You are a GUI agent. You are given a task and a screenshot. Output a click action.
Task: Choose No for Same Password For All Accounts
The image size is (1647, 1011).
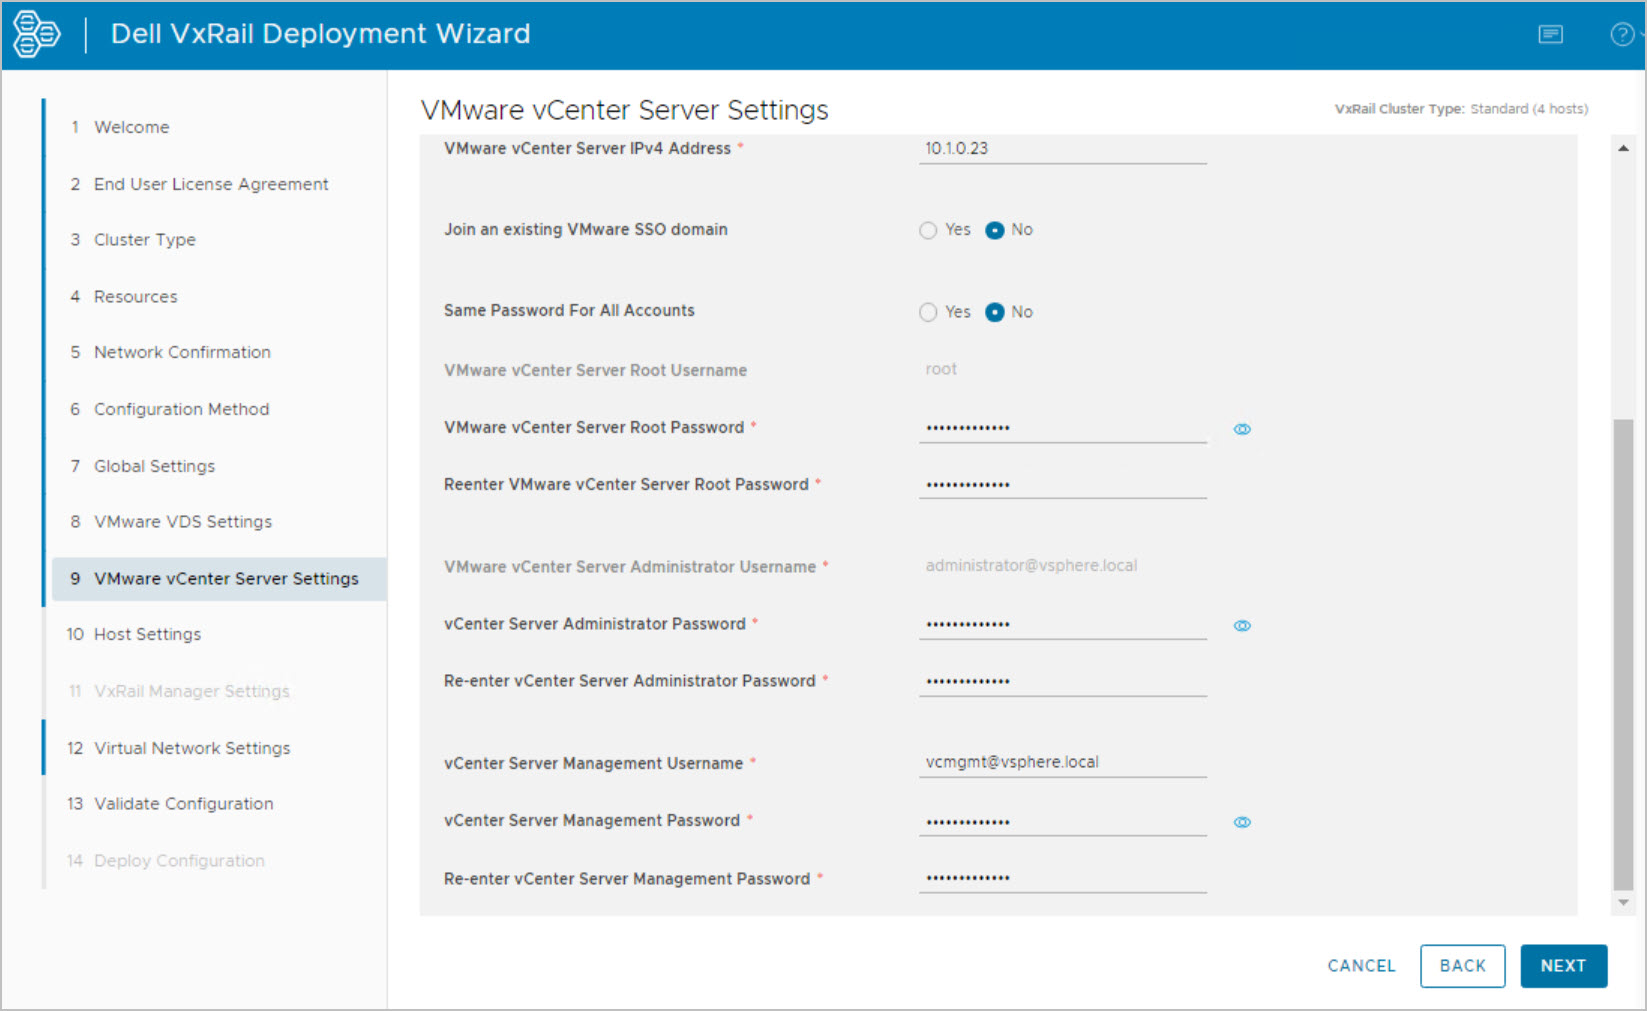(995, 313)
